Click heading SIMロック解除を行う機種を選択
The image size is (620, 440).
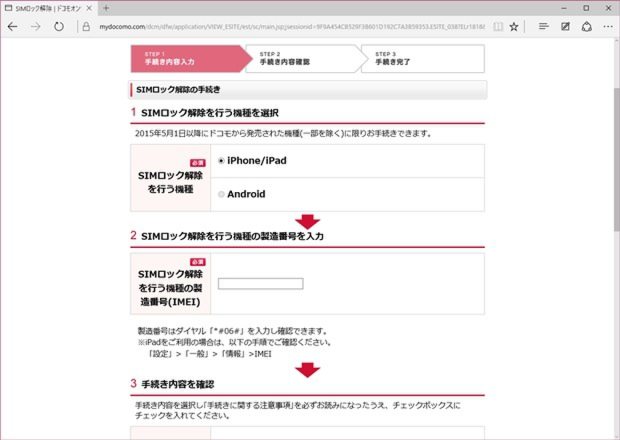pos(210,113)
